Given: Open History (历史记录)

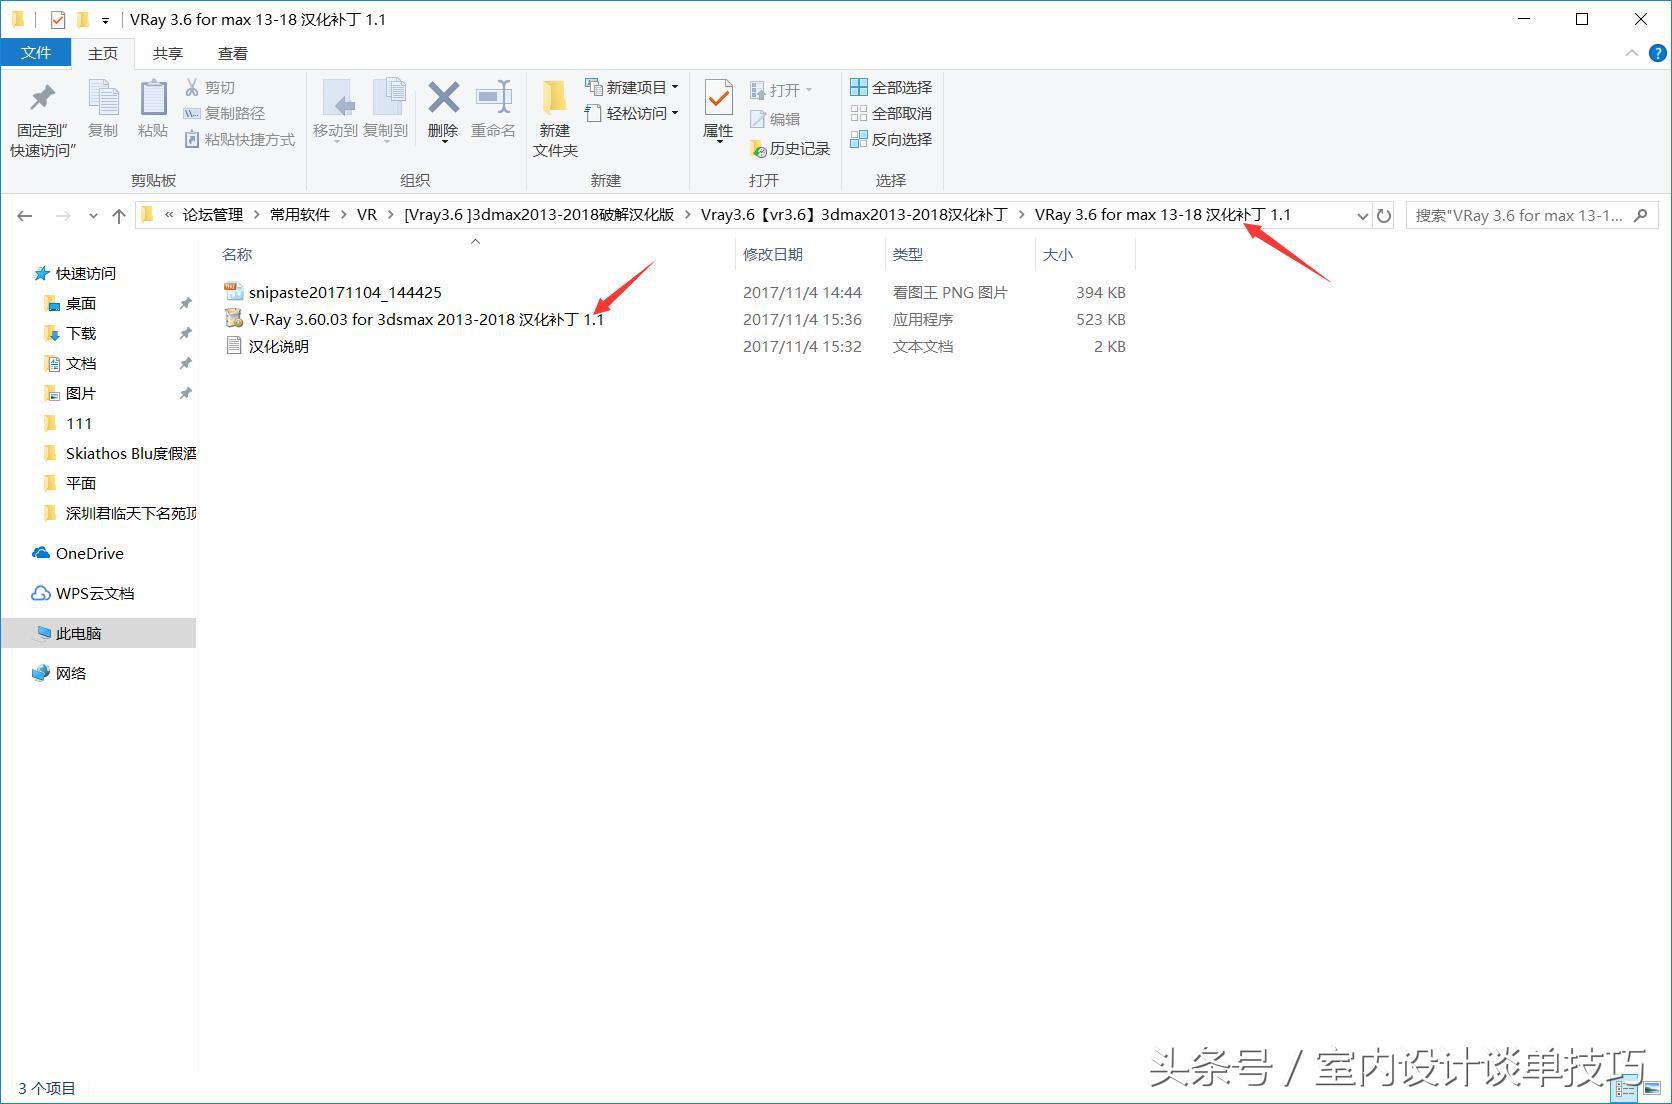Looking at the screenshot, I should [x=790, y=148].
